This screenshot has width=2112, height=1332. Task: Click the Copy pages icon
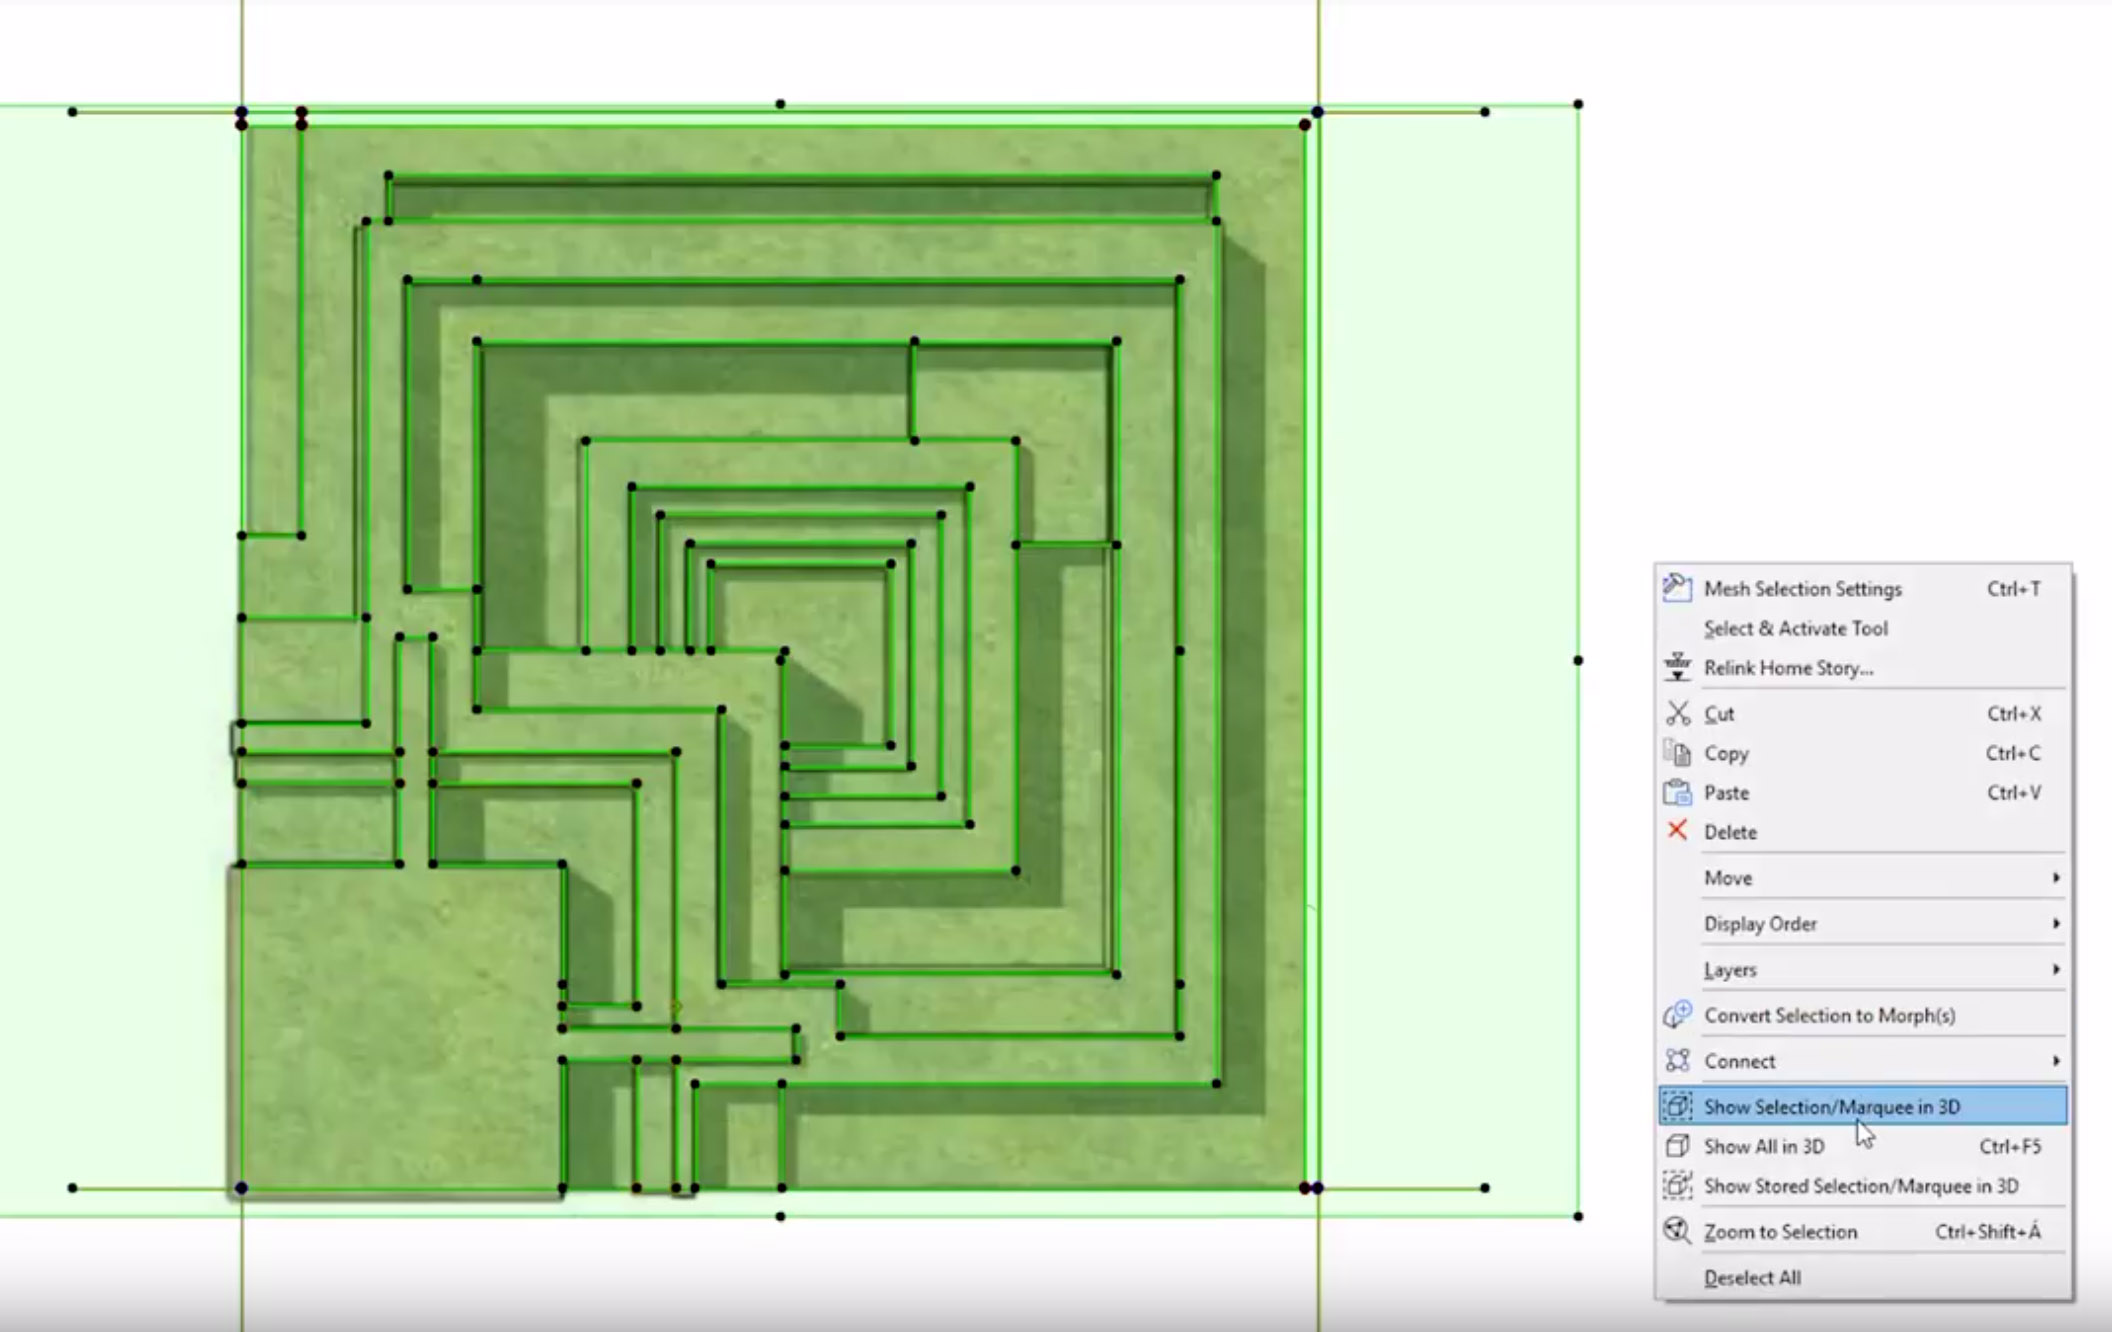1677,752
